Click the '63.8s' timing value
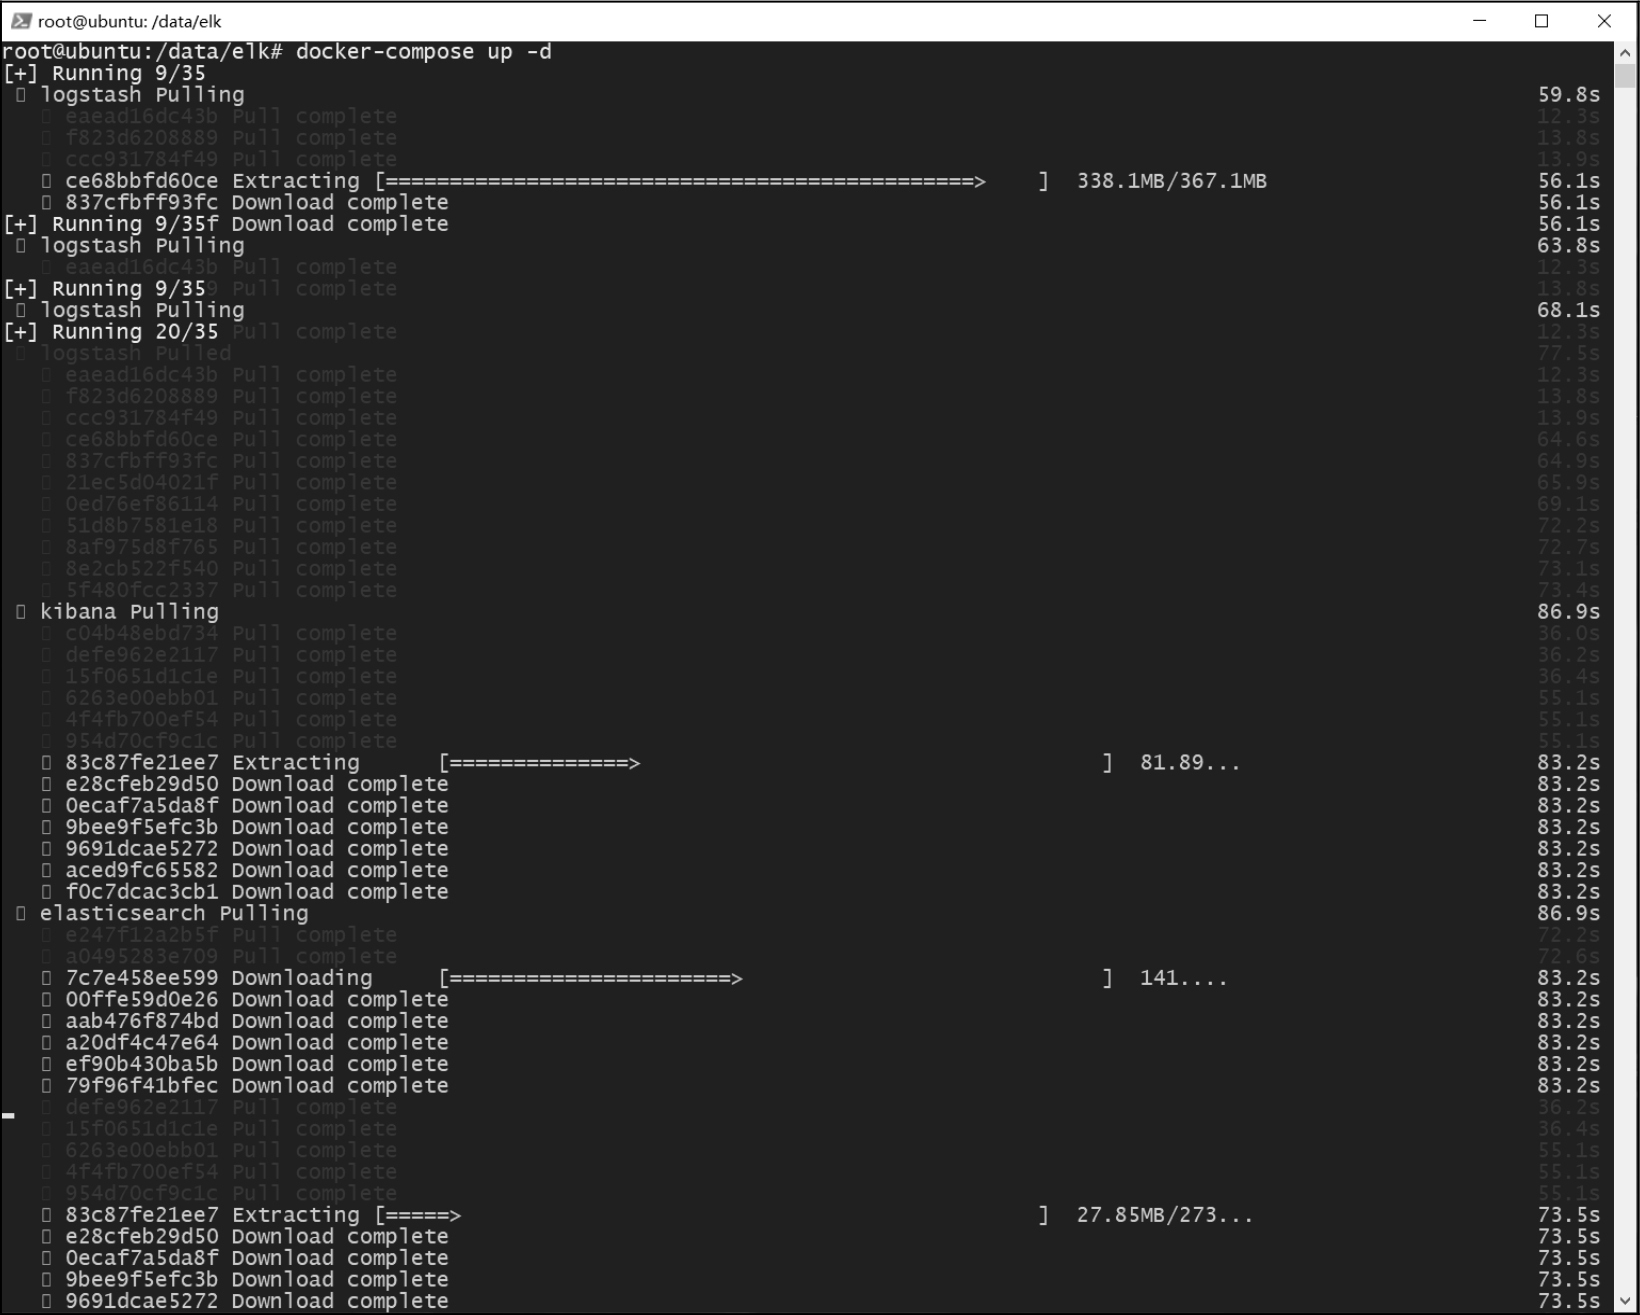 click(x=1569, y=245)
